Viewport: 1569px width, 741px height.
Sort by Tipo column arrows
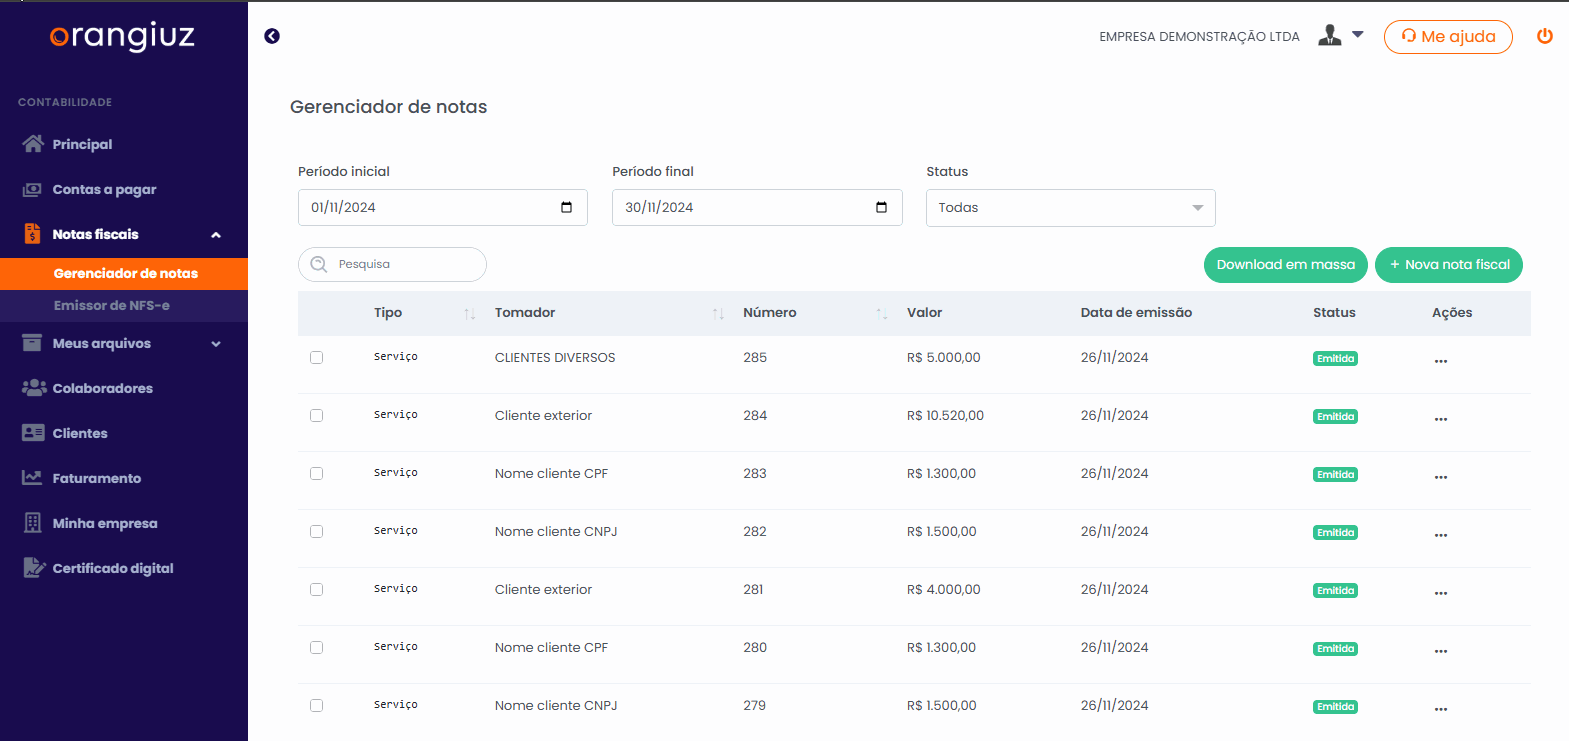click(x=469, y=314)
